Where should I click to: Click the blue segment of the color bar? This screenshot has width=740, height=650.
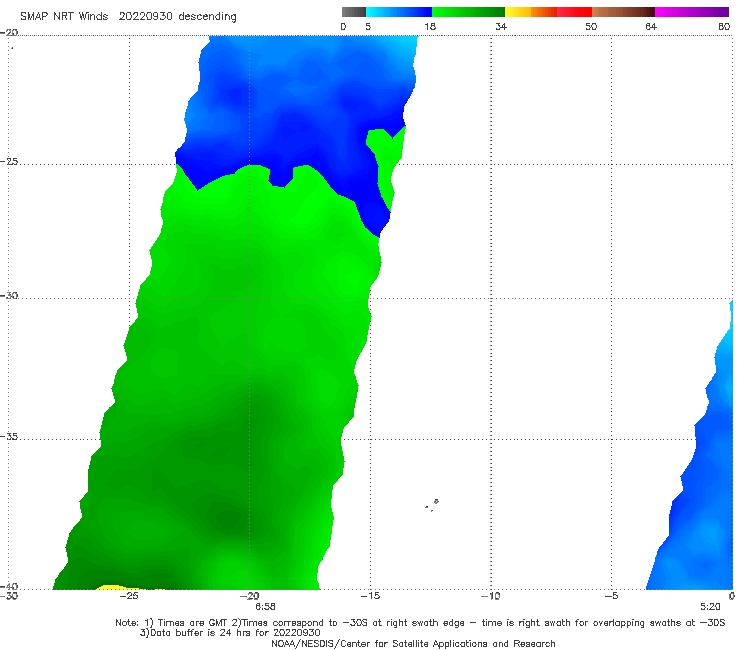[x=399, y=12]
